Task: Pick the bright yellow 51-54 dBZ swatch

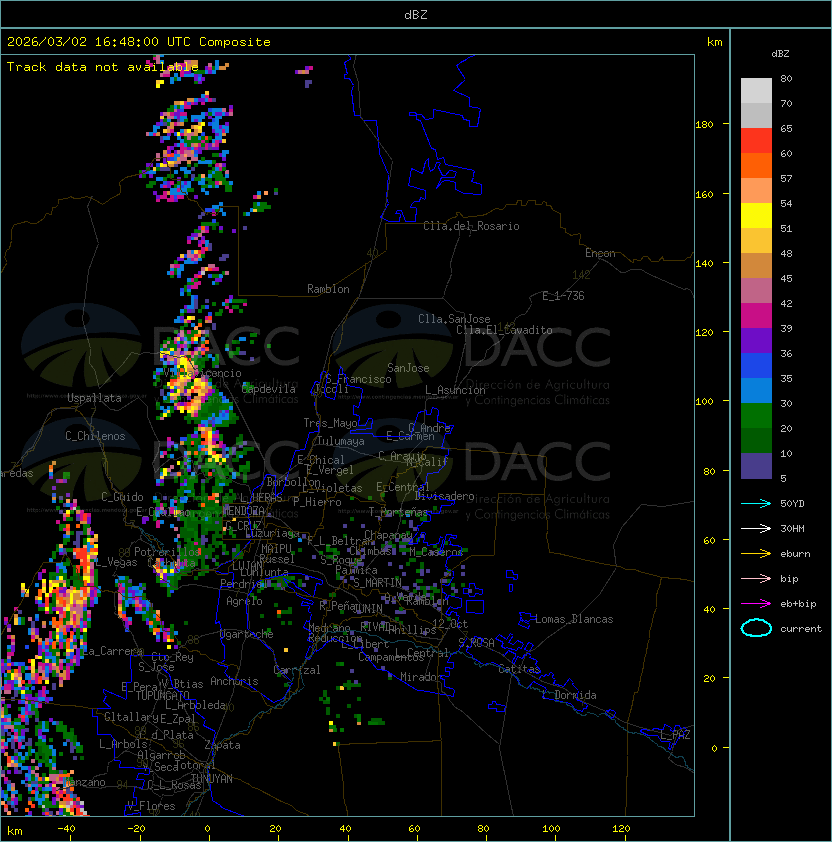Action: 756,216
